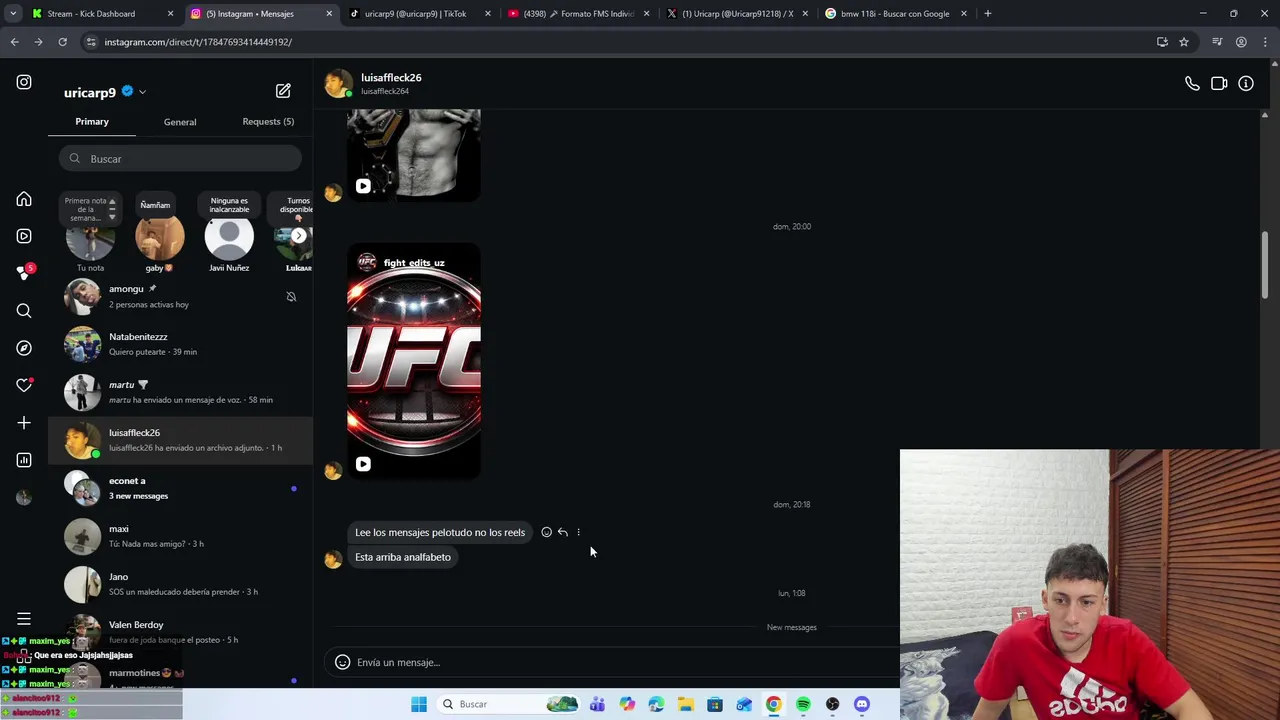The width and height of the screenshot is (1280, 720).
Task: Open a new Chrome tab
Action: click(988, 14)
